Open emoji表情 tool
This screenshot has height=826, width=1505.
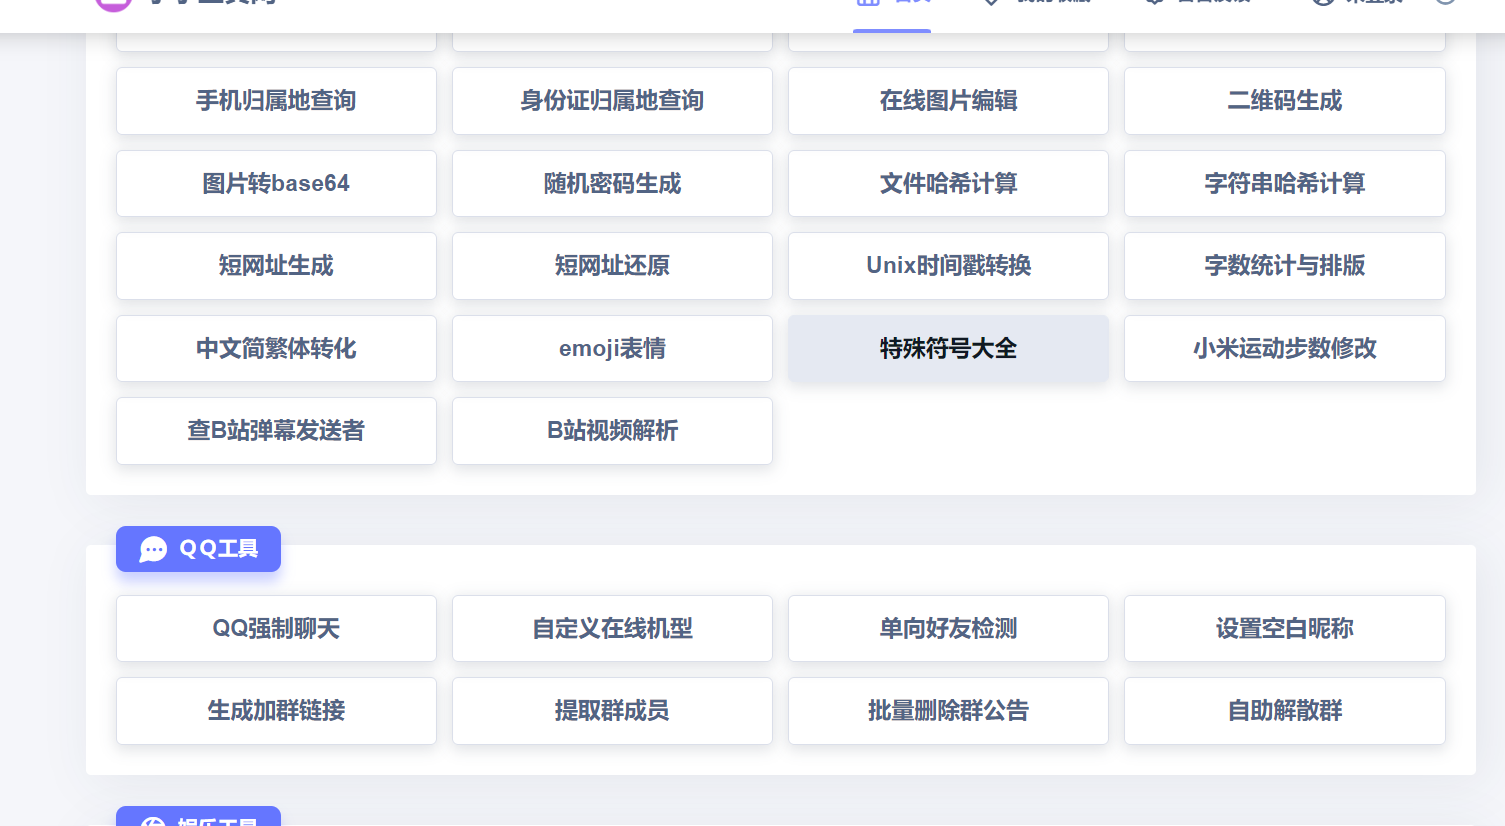(x=612, y=348)
